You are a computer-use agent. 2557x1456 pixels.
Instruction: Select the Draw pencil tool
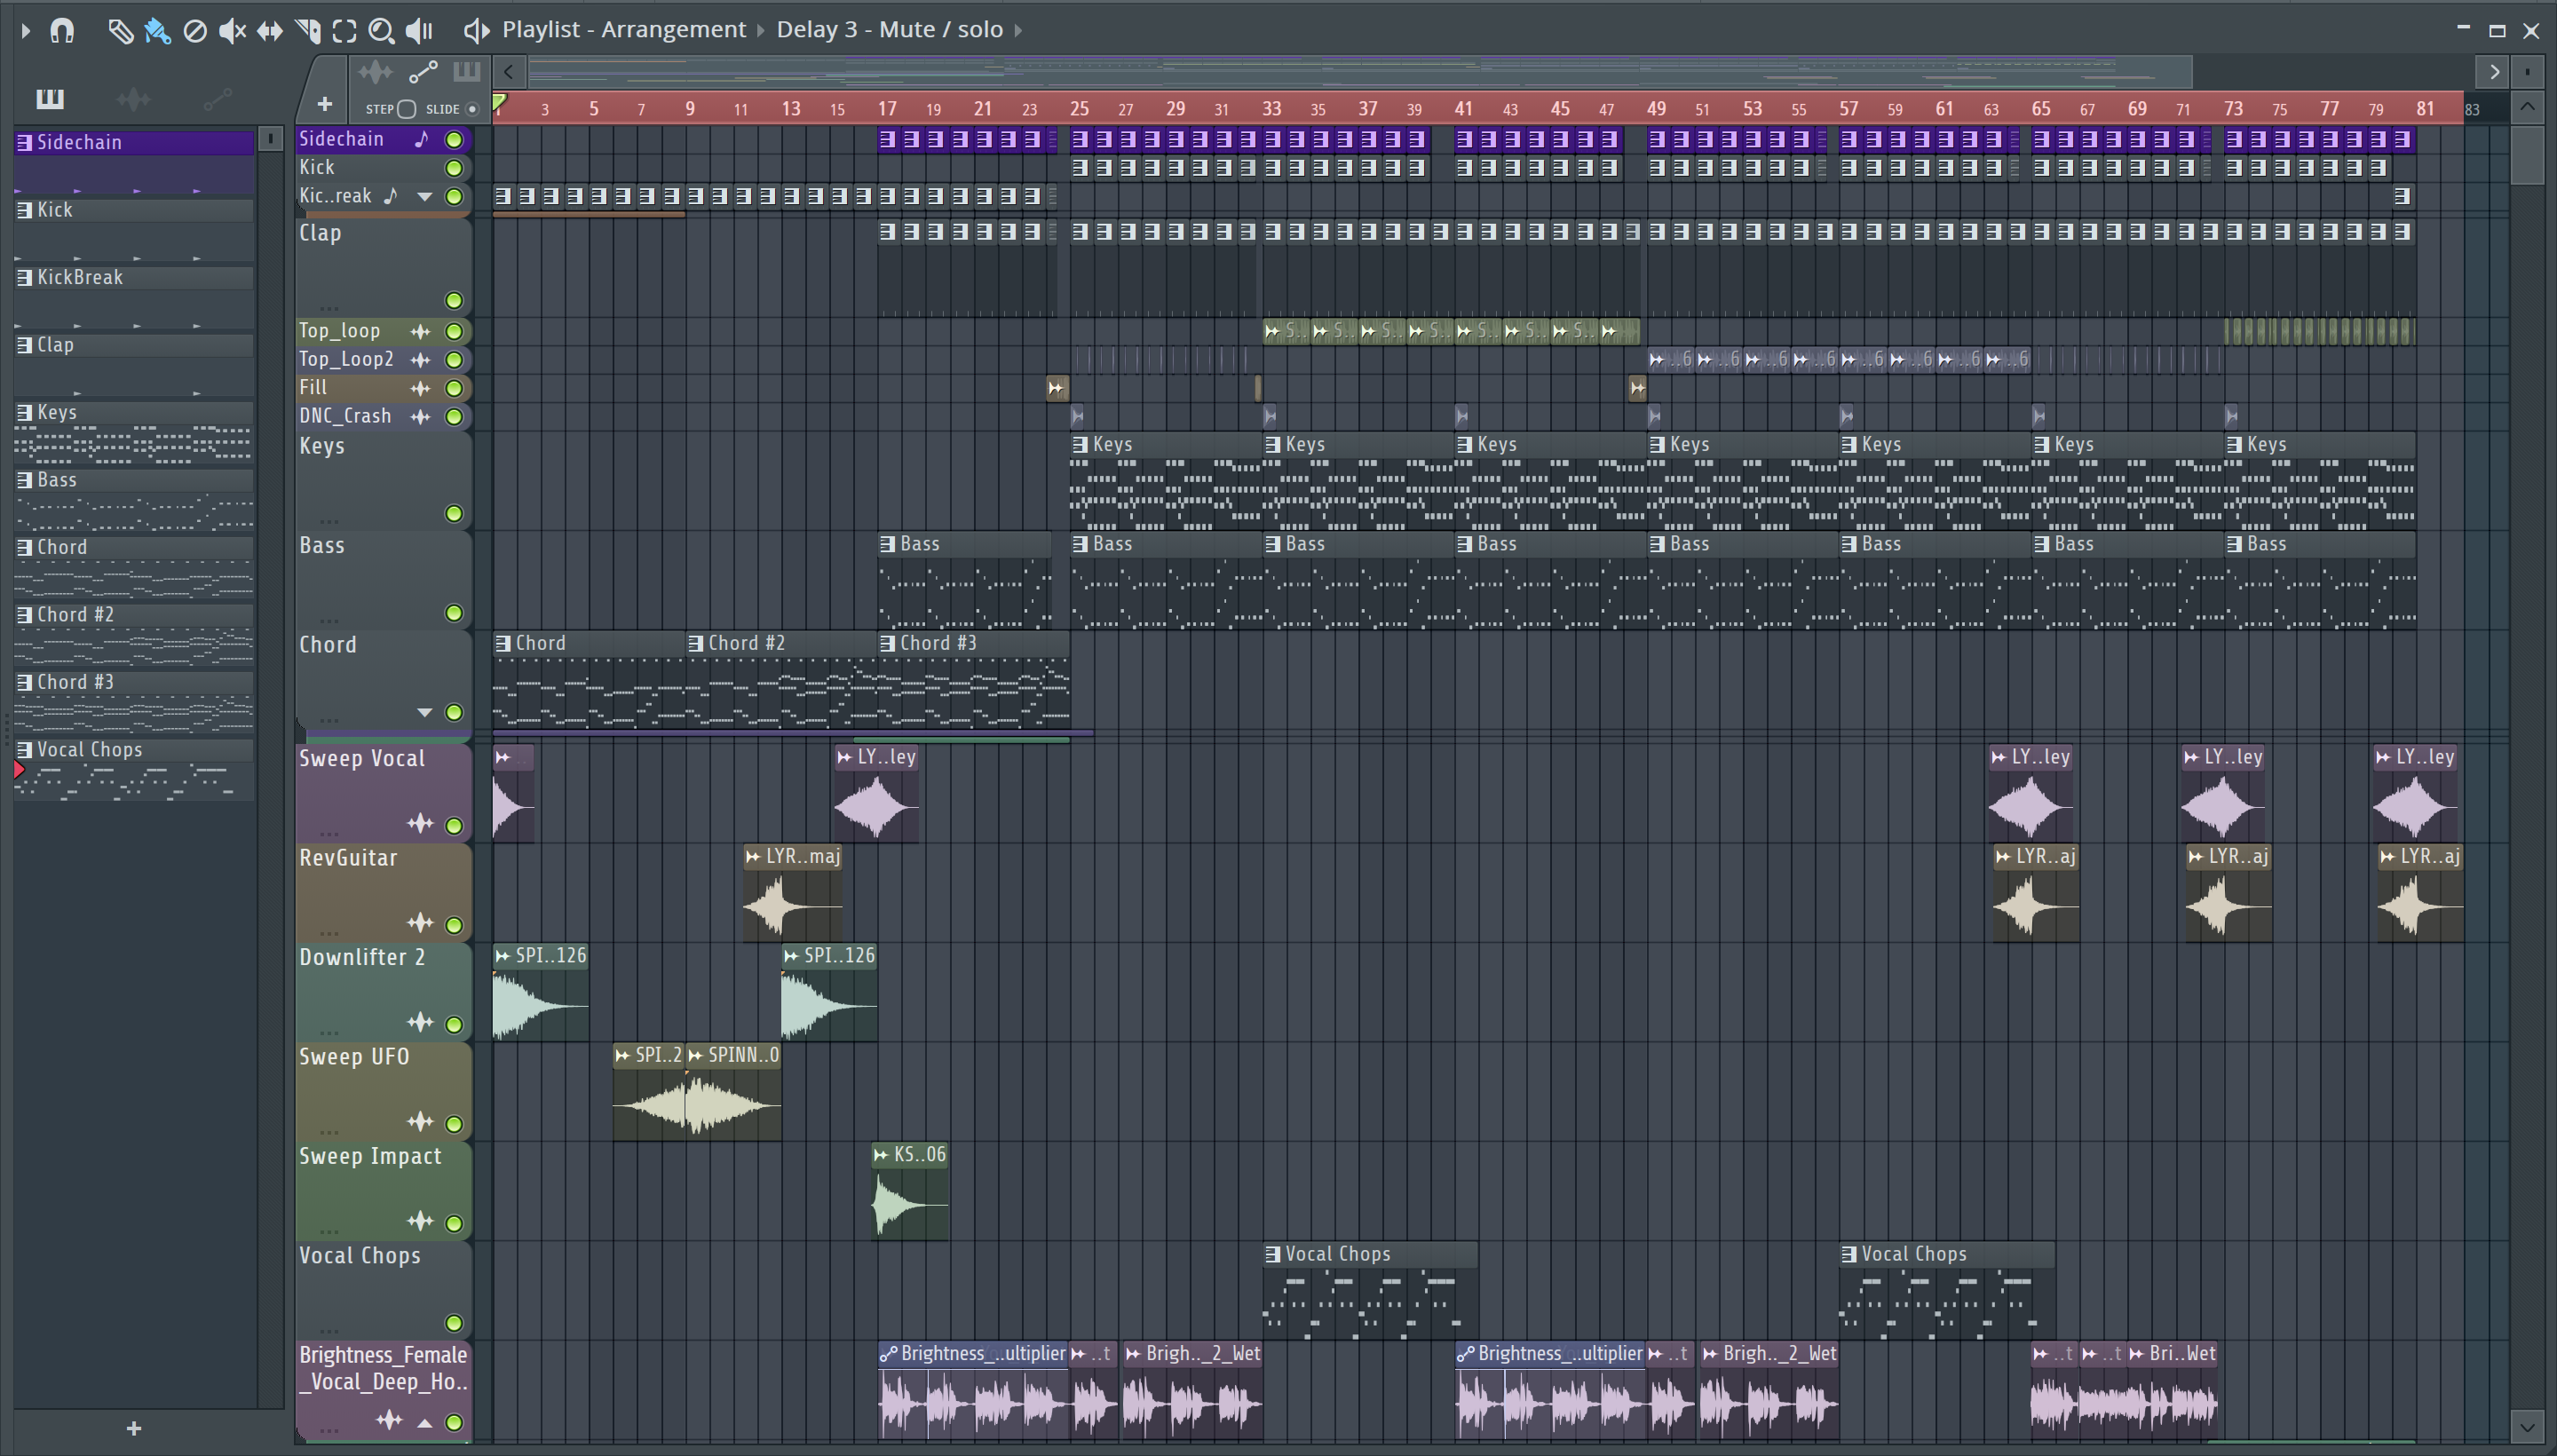120,31
